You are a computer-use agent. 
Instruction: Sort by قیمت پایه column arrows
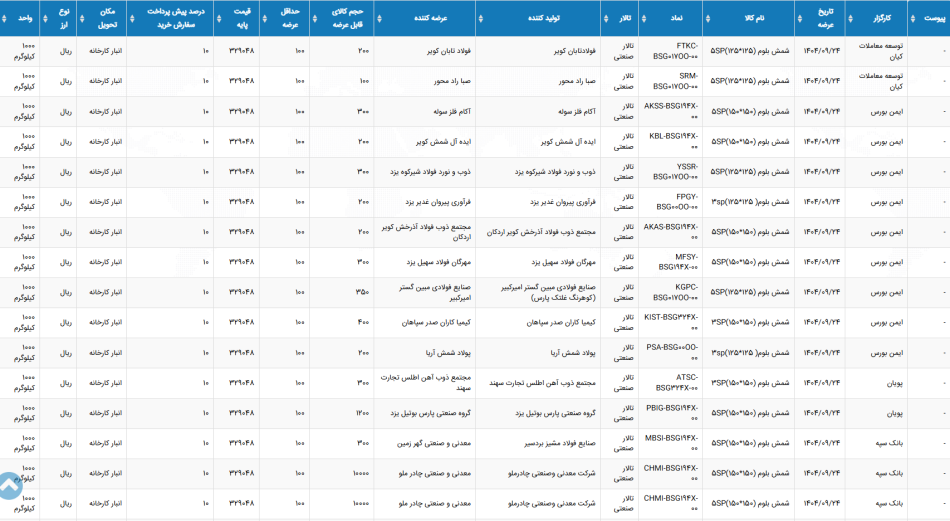point(219,18)
